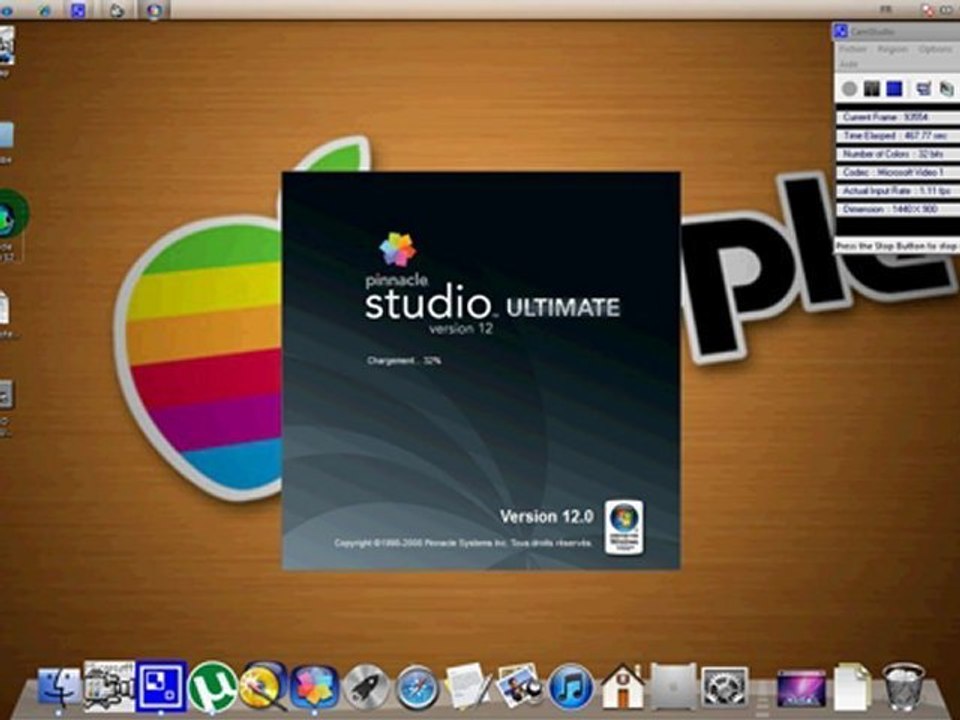Open the documents stack in the dock
Screen dimensions: 960x720
click(x=852, y=688)
